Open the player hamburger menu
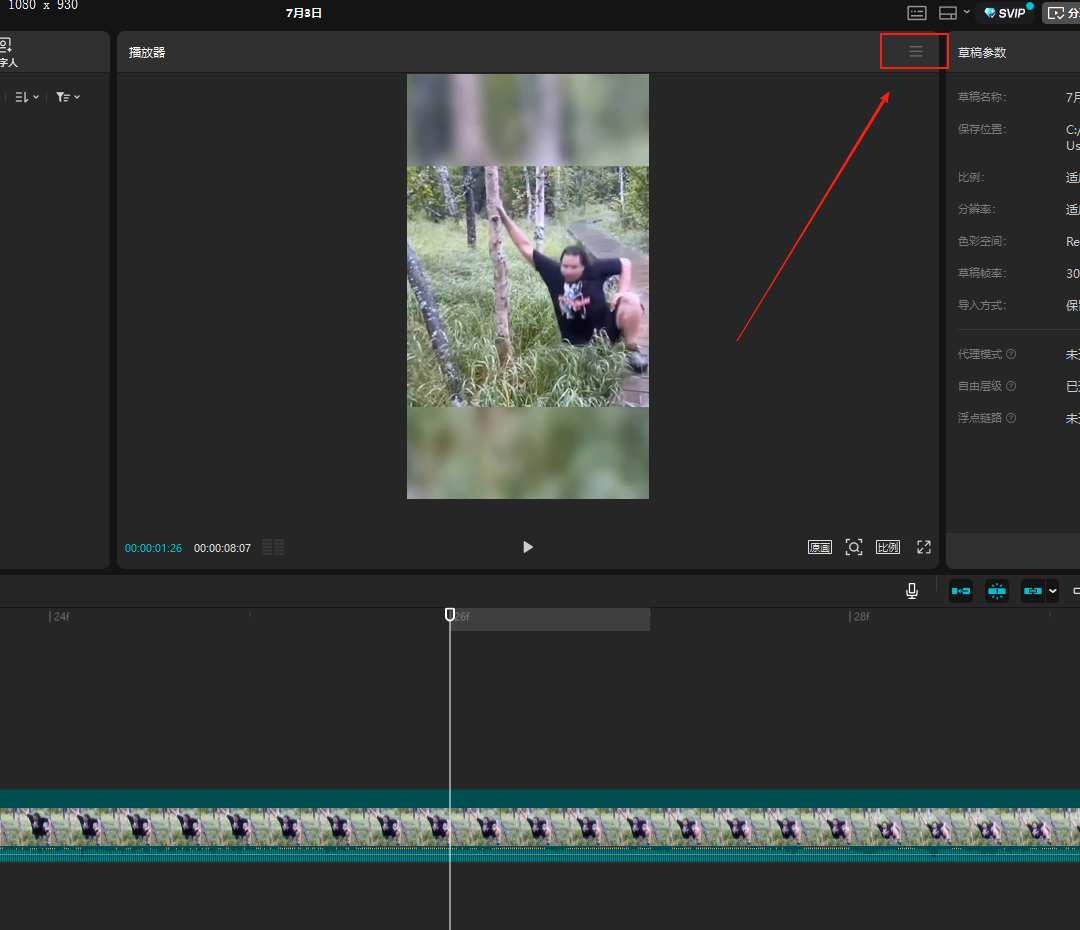This screenshot has width=1080, height=930. click(915, 52)
